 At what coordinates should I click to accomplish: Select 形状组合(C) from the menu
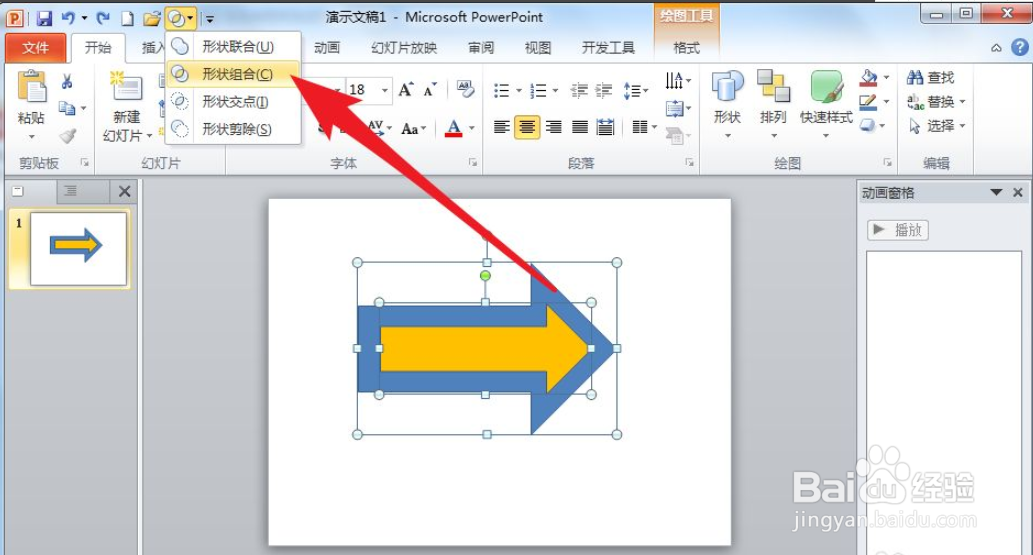tap(233, 74)
